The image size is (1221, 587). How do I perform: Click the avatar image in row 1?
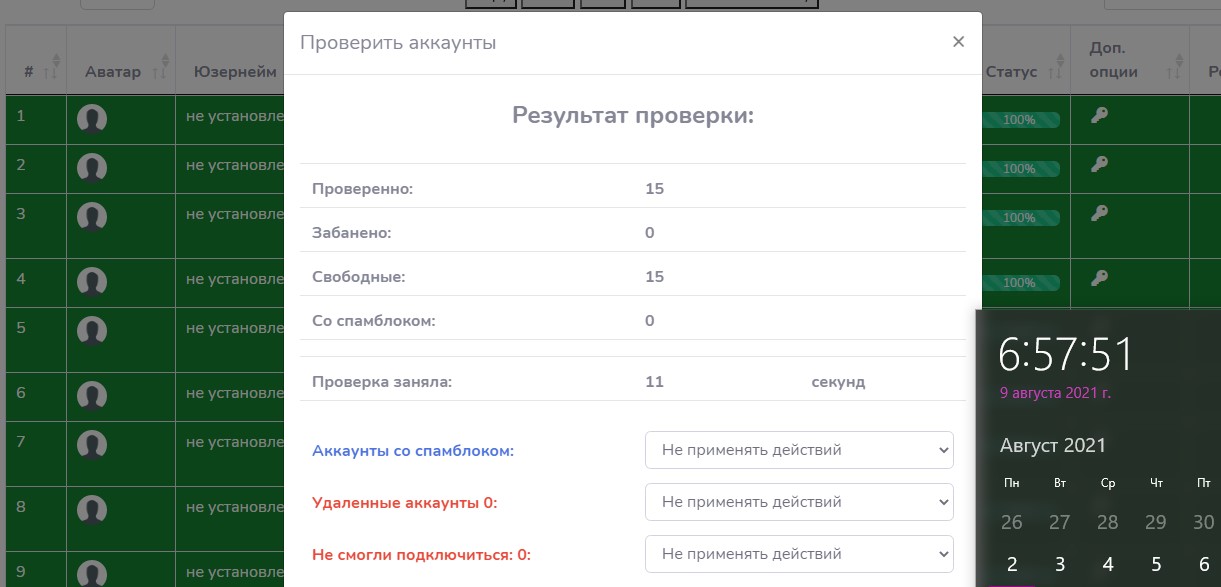click(92, 120)
